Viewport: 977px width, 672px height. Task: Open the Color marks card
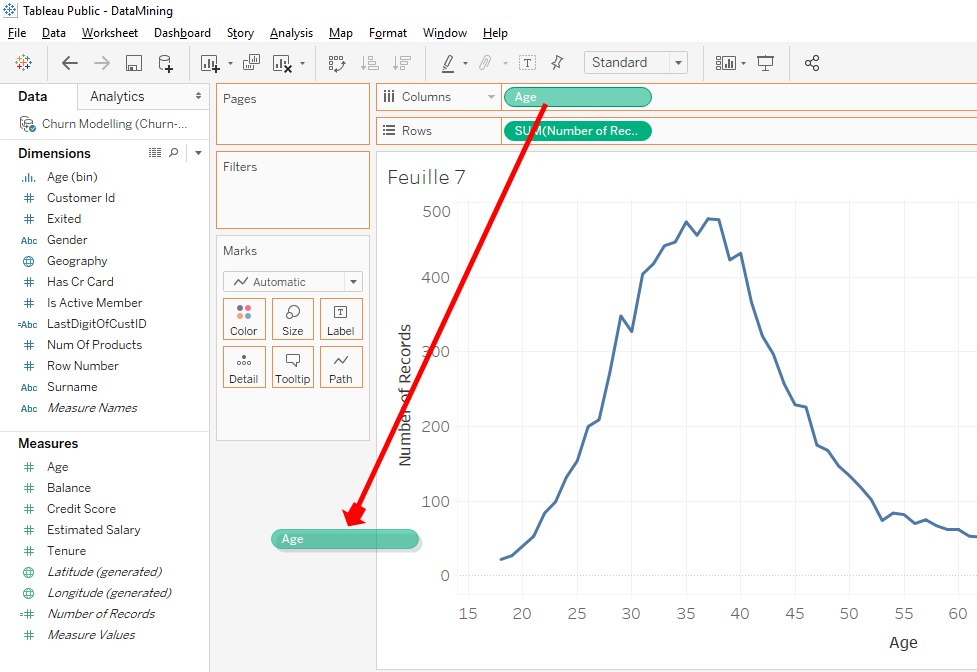click(x=244, y=319)
